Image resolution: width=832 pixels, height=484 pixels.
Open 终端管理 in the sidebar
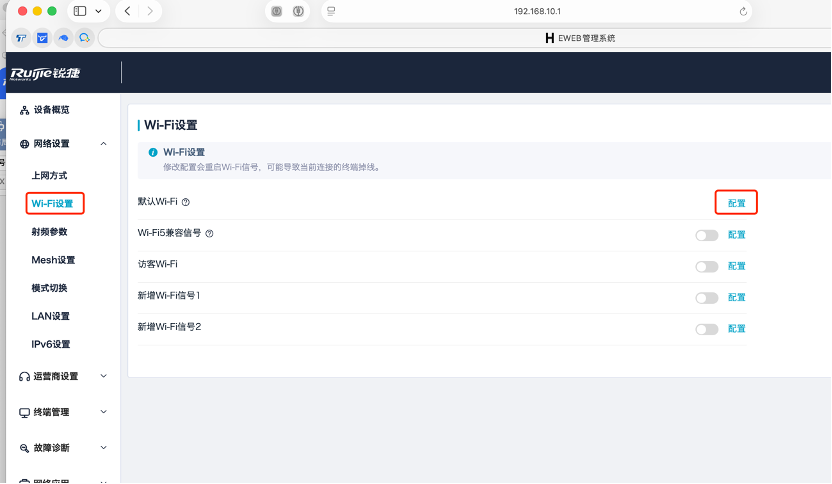(51, 412)
